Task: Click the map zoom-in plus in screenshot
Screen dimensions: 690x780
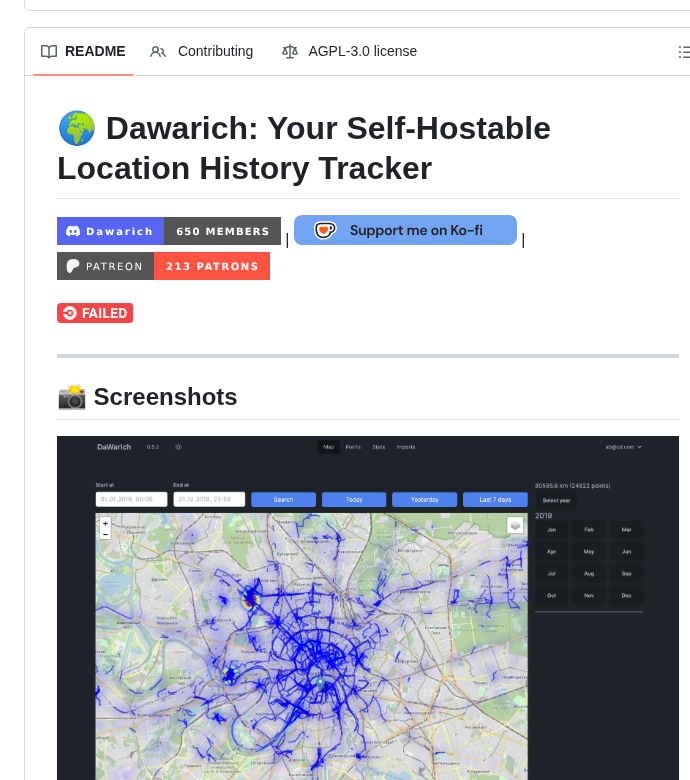Action: [105, 523]
